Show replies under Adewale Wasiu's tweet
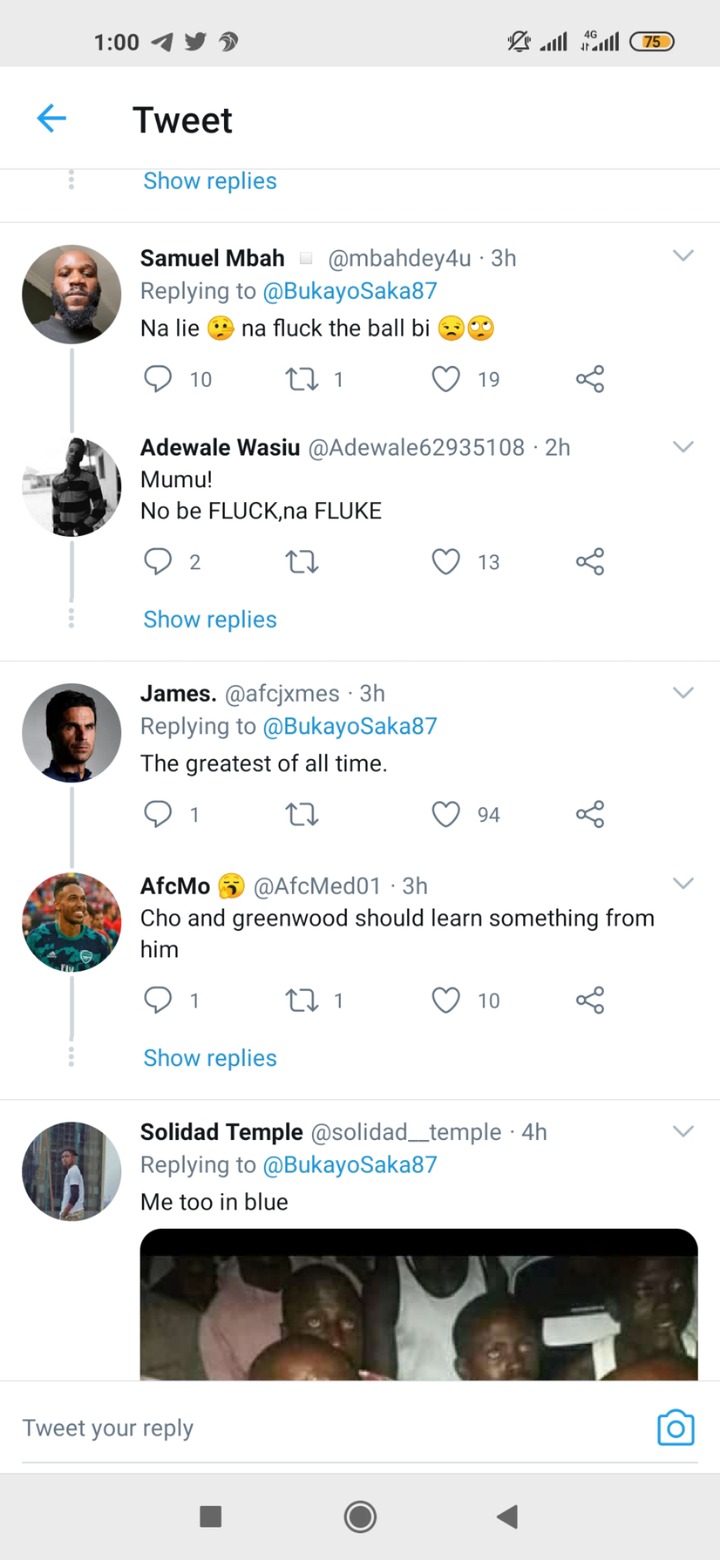 (x=210, y=619)
